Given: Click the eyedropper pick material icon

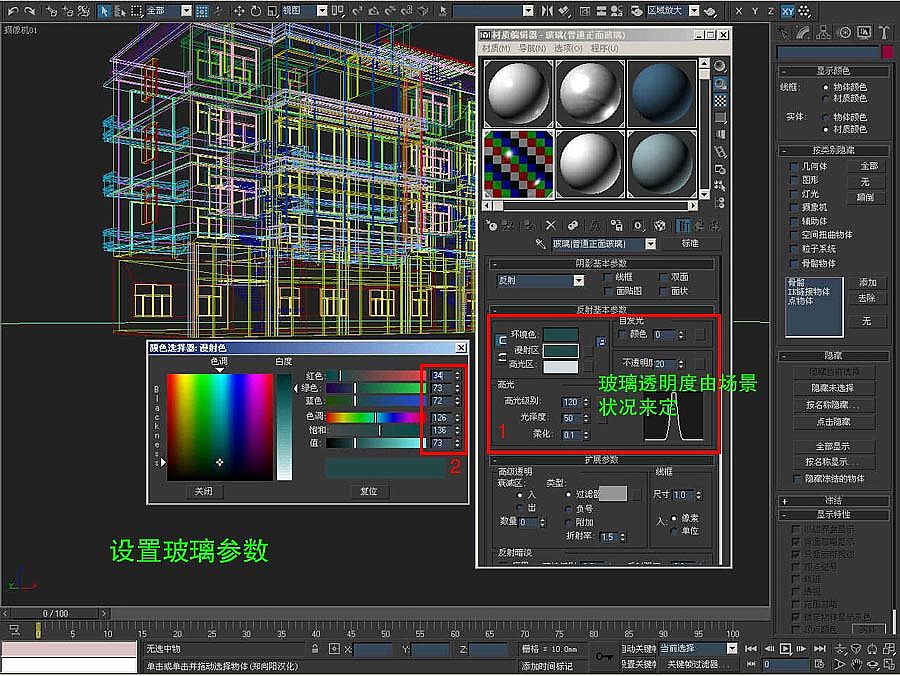Looking at the screenshot, I should click(x=540, y=244).
